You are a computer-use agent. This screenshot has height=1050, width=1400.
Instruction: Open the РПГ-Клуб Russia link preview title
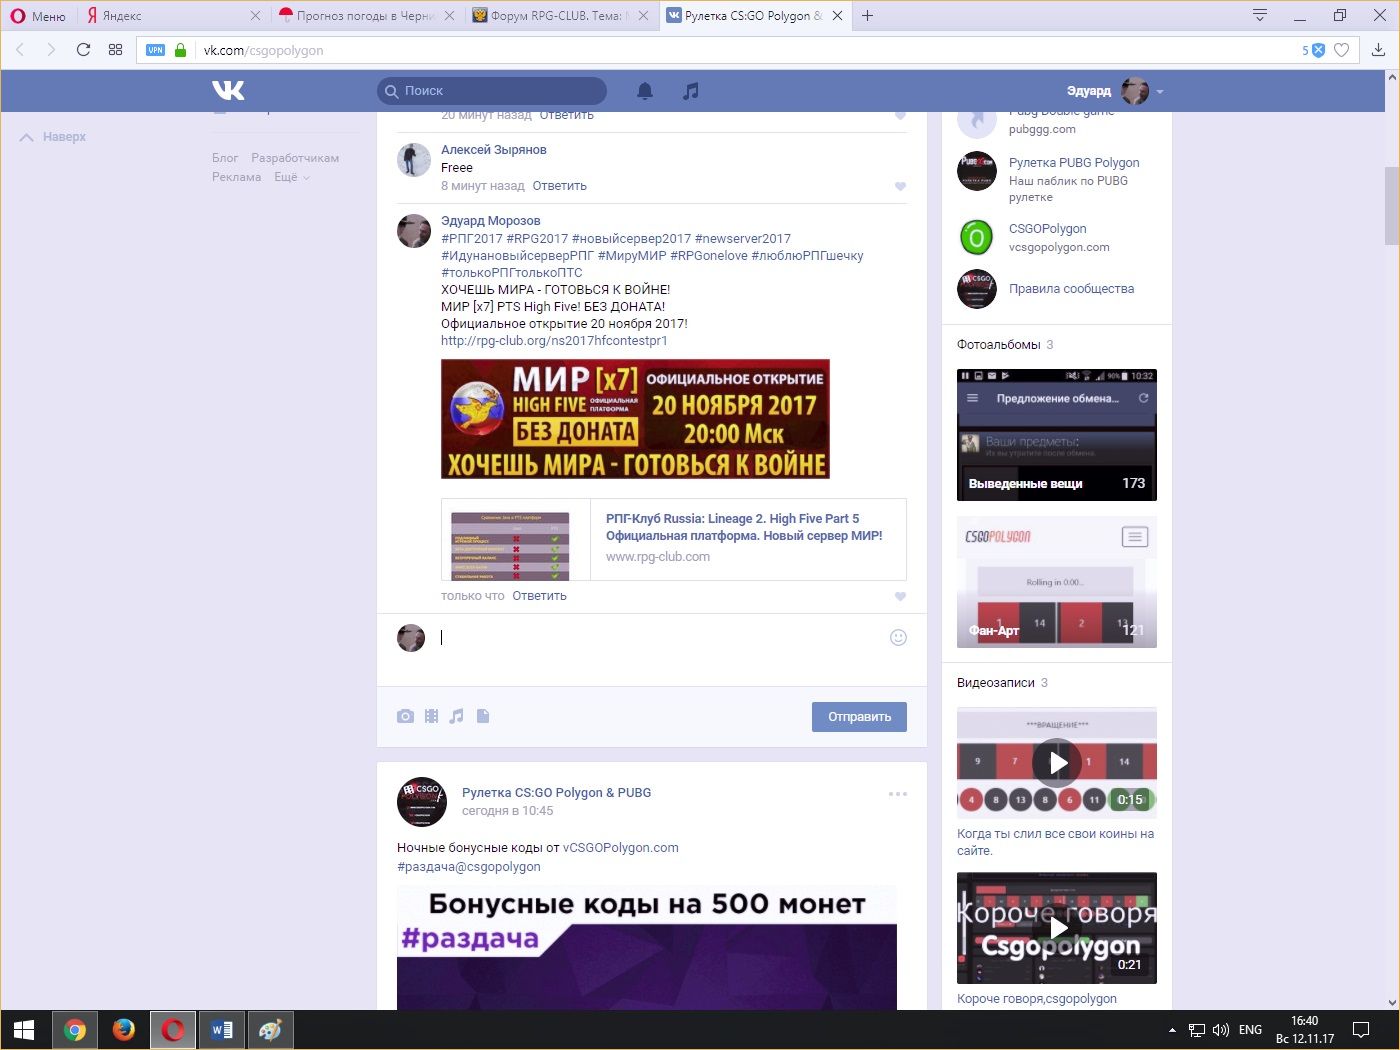pos(744,527)
